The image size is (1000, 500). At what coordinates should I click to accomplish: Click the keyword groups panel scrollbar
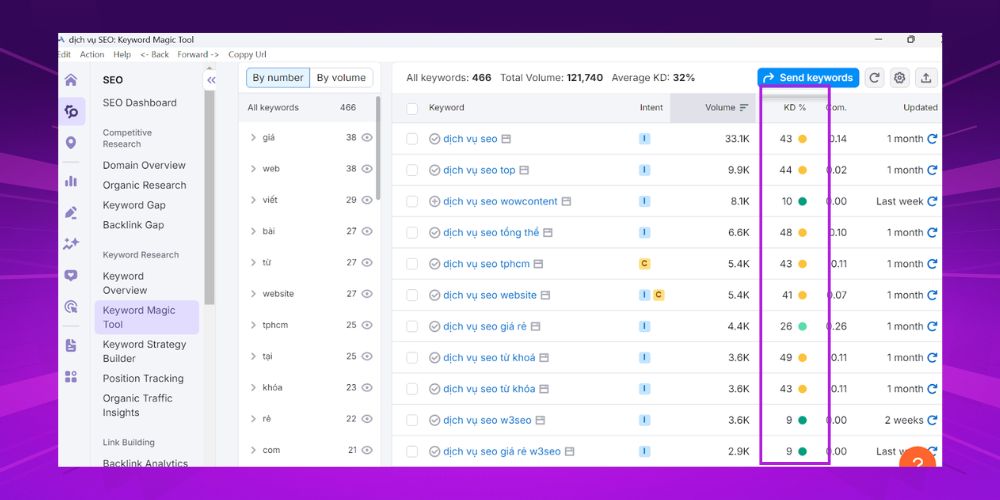coord(378,148)
